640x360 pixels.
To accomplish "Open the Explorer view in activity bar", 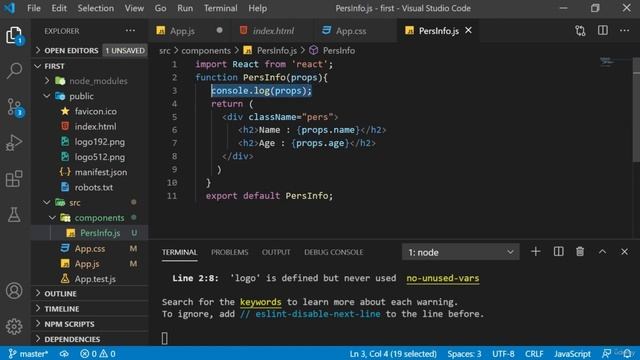I will 14,36.
